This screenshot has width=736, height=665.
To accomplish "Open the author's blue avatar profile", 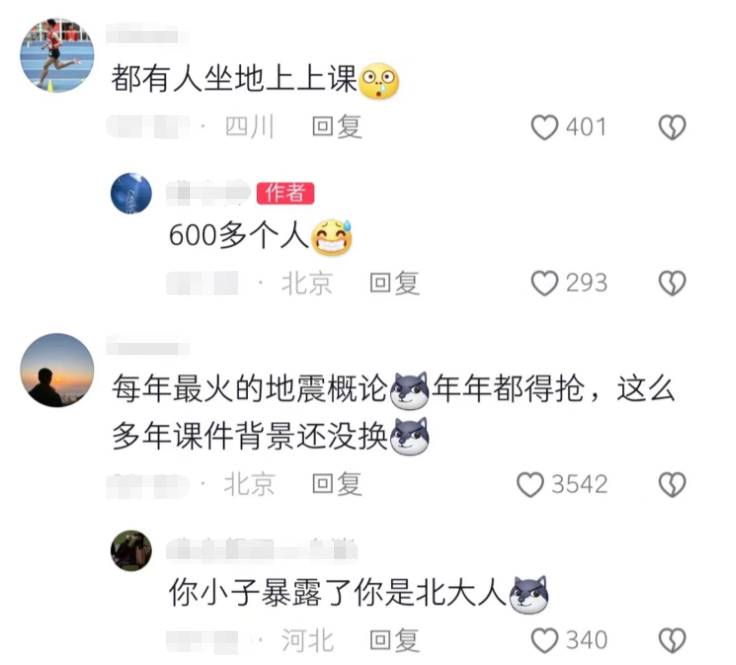I will coord(131,193).
